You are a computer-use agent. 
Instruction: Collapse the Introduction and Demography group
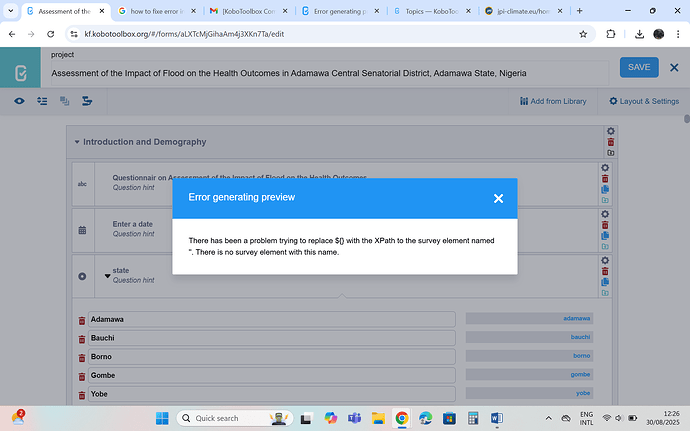pos(77,142)
